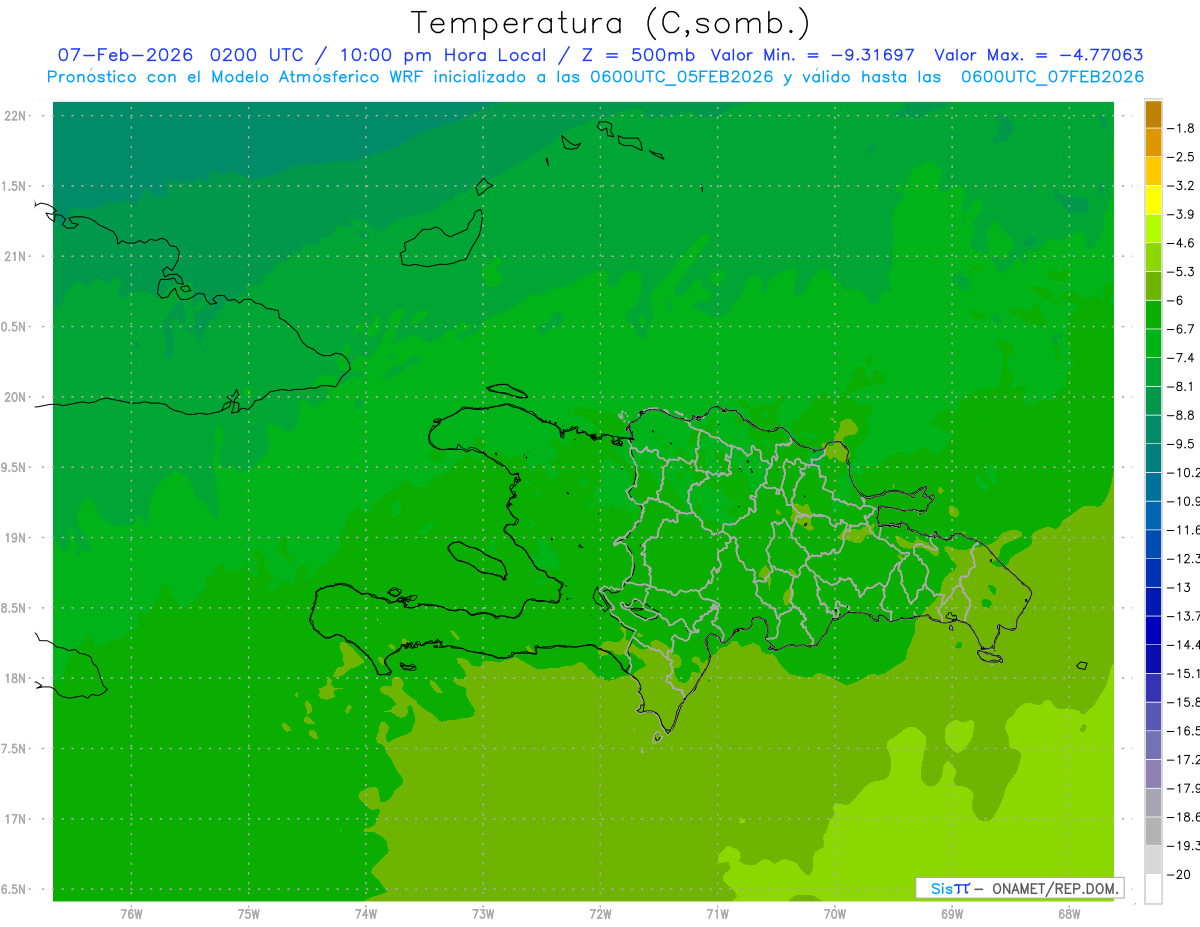
Task: Click the "68W" longitude label
Action: [x=1069, y=914]
